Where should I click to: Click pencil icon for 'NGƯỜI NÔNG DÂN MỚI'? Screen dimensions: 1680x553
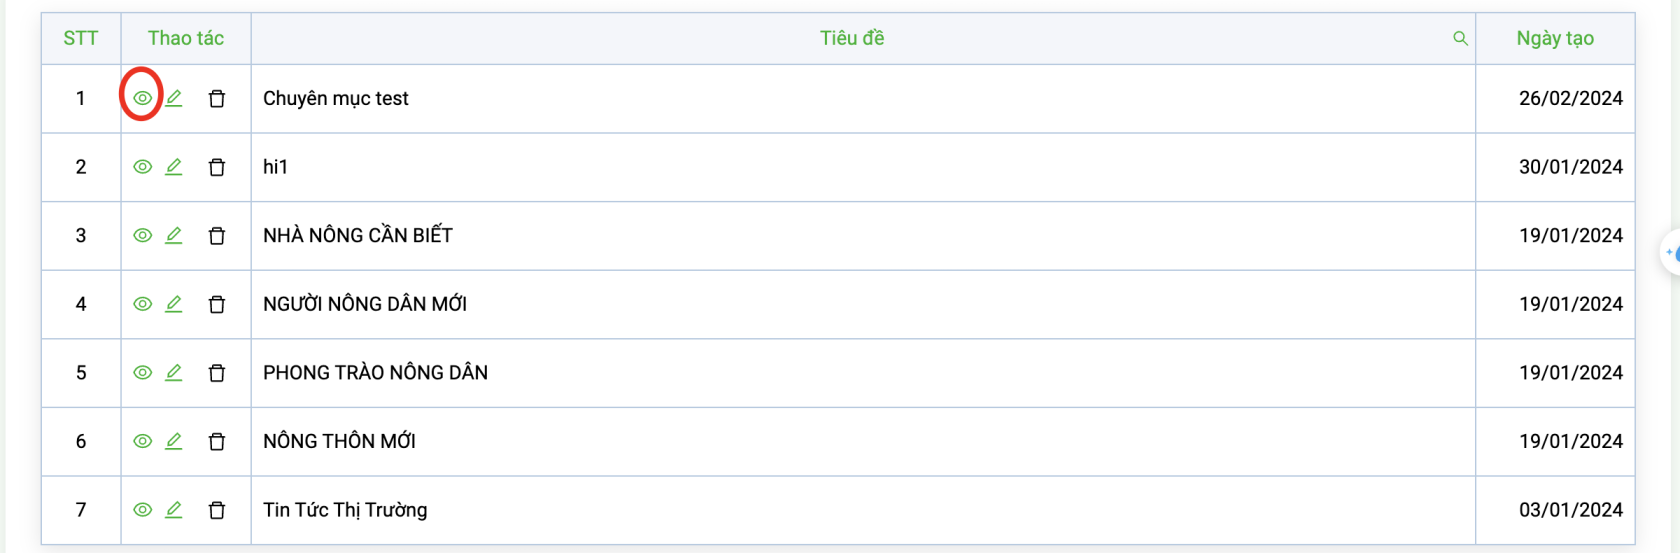pos(174,304)
